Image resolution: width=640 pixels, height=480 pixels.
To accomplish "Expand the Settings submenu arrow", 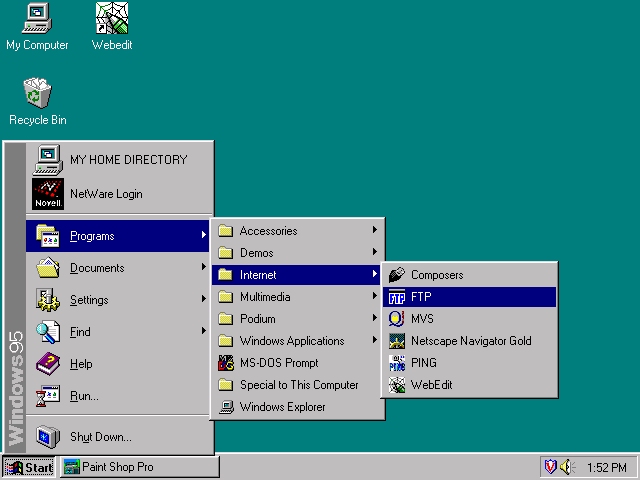I will (204, 299).
